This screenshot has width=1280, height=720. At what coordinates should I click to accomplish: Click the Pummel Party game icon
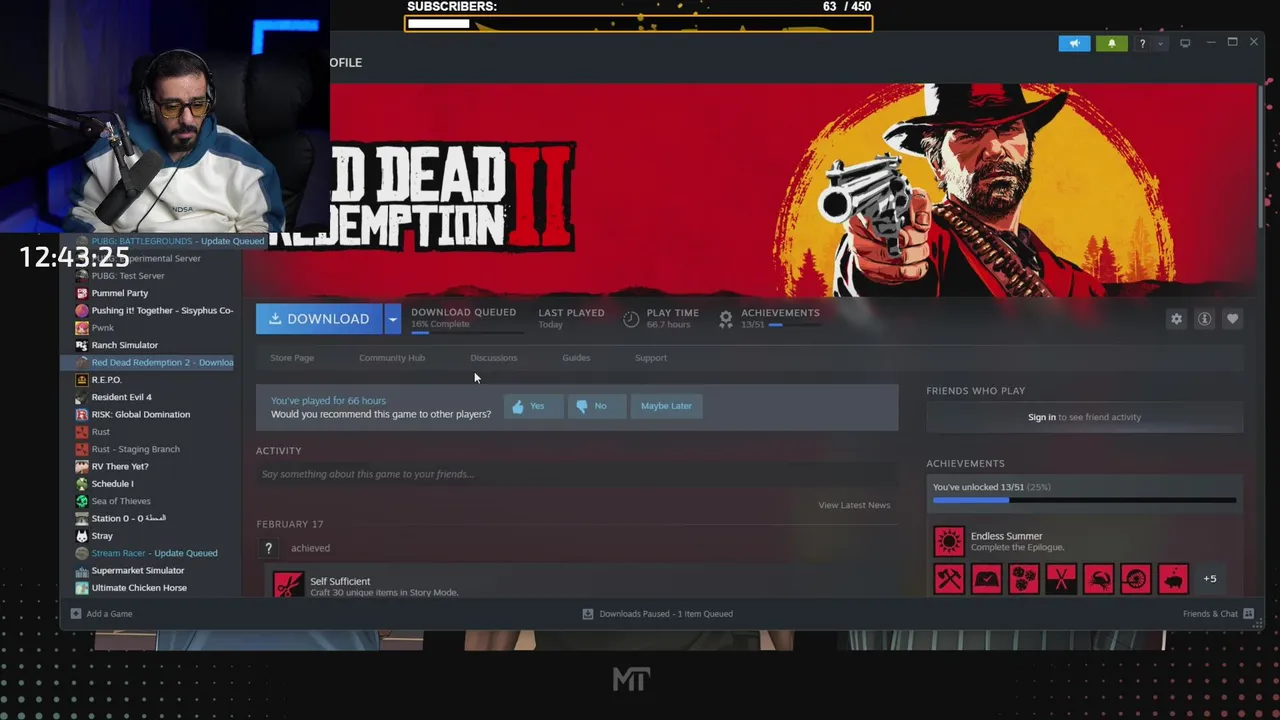pyautogui.click(x=82, y=293)
